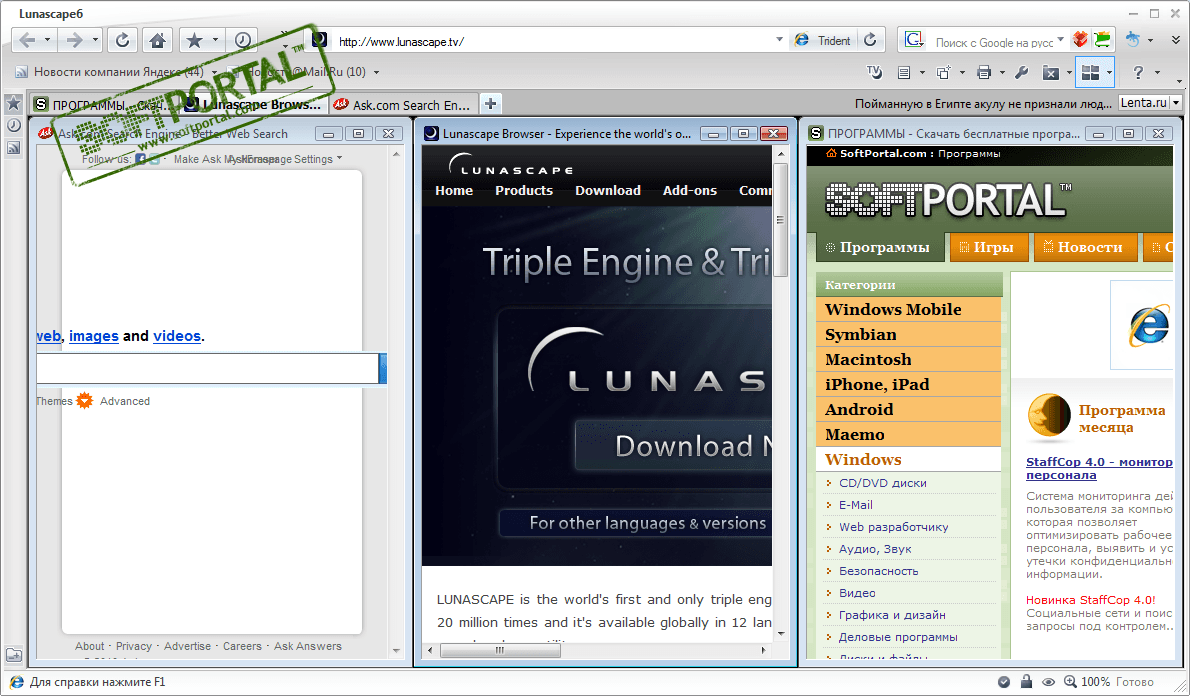1190x696 pixels.
Task: Switch to Ask.com Search Engine tab
Action: point(403,105)
